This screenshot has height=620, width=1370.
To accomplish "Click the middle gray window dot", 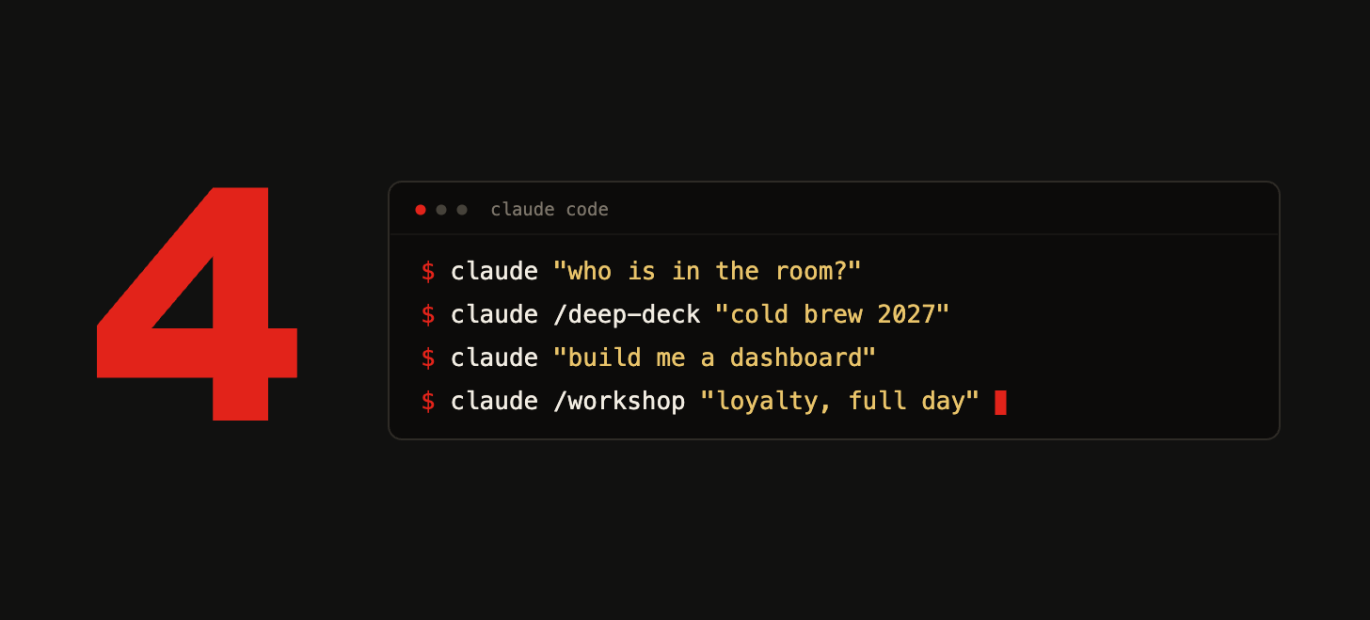I will point(441,210).
